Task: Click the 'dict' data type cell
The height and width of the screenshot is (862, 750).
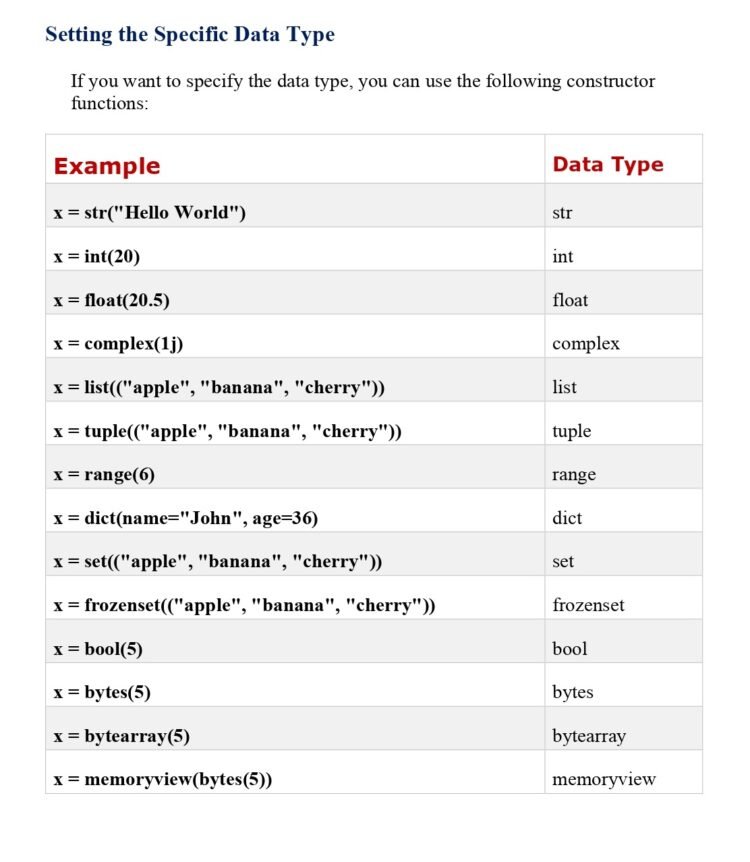Action: tap(566, 518)
